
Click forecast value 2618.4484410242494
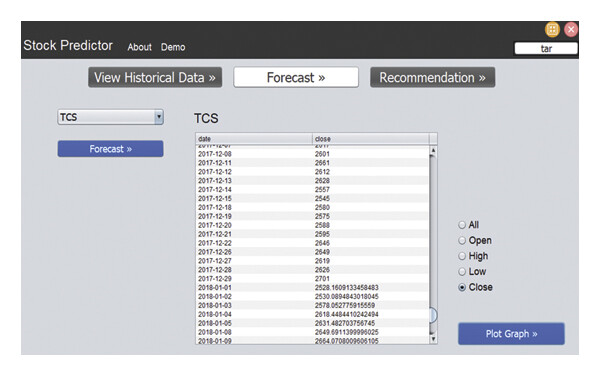tap(347, 314)
